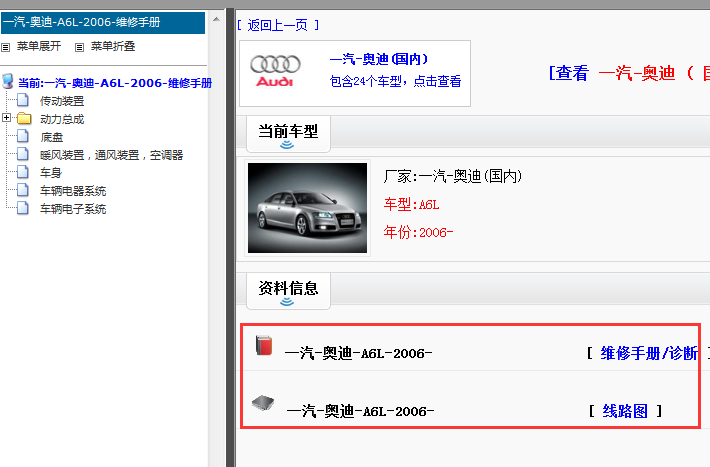Open the 车辆电子系统 tree item
The height and width of the screenshot is (467, 710).
tap(73, 209)
